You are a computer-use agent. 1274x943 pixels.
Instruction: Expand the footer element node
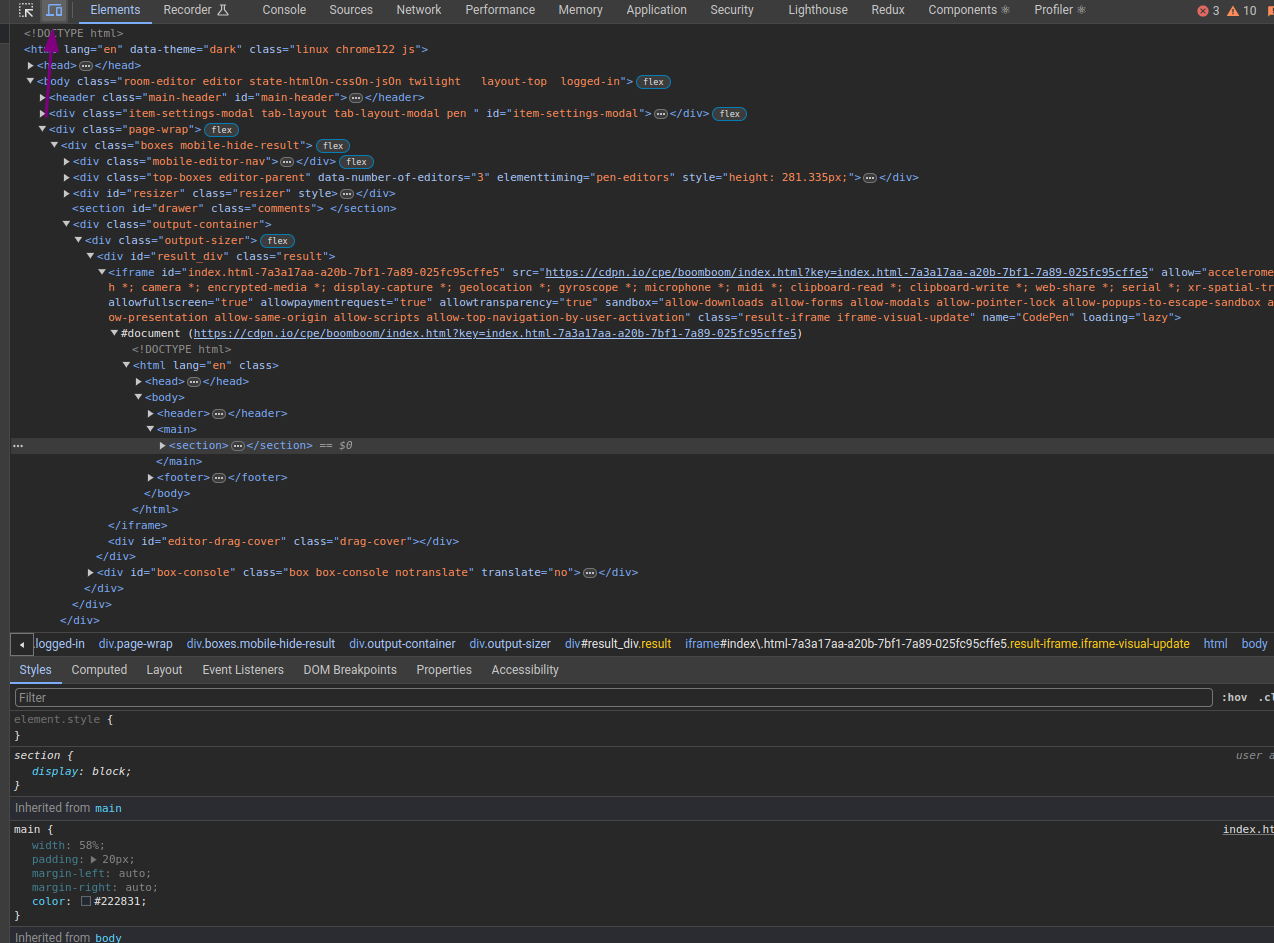pos(151,478)
